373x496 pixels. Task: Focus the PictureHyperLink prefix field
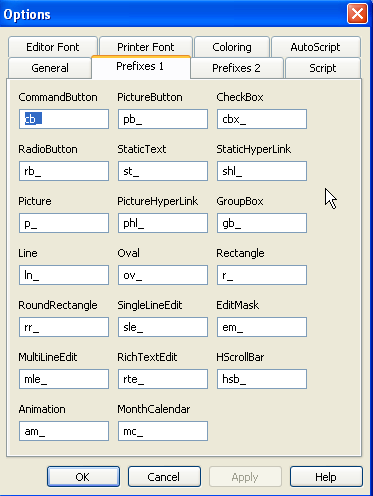[x=163, y=223]
